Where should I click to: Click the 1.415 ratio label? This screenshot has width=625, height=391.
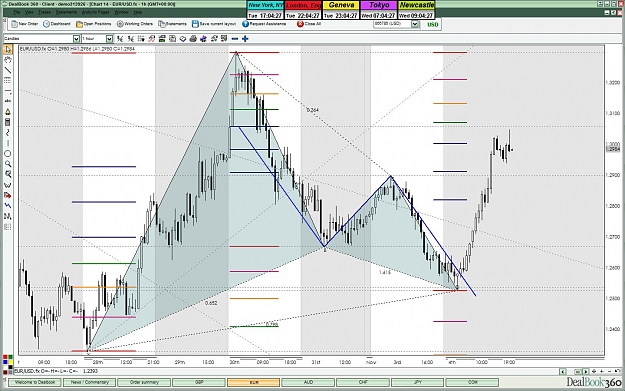(385, 272)
